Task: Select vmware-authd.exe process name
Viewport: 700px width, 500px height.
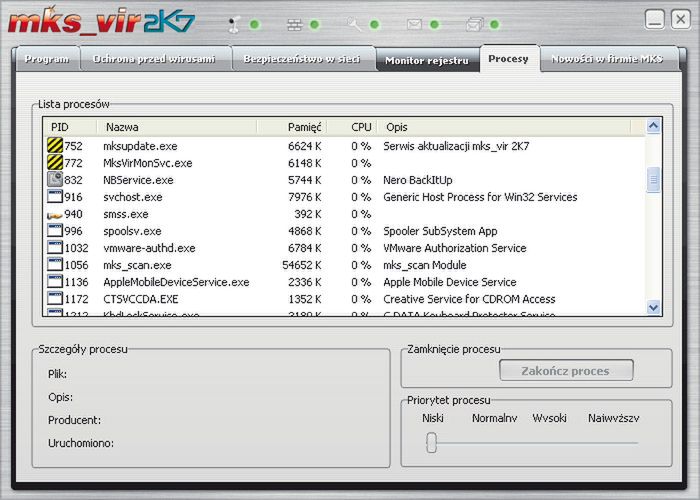Action: pyautogui.click(x=150, y=248)
